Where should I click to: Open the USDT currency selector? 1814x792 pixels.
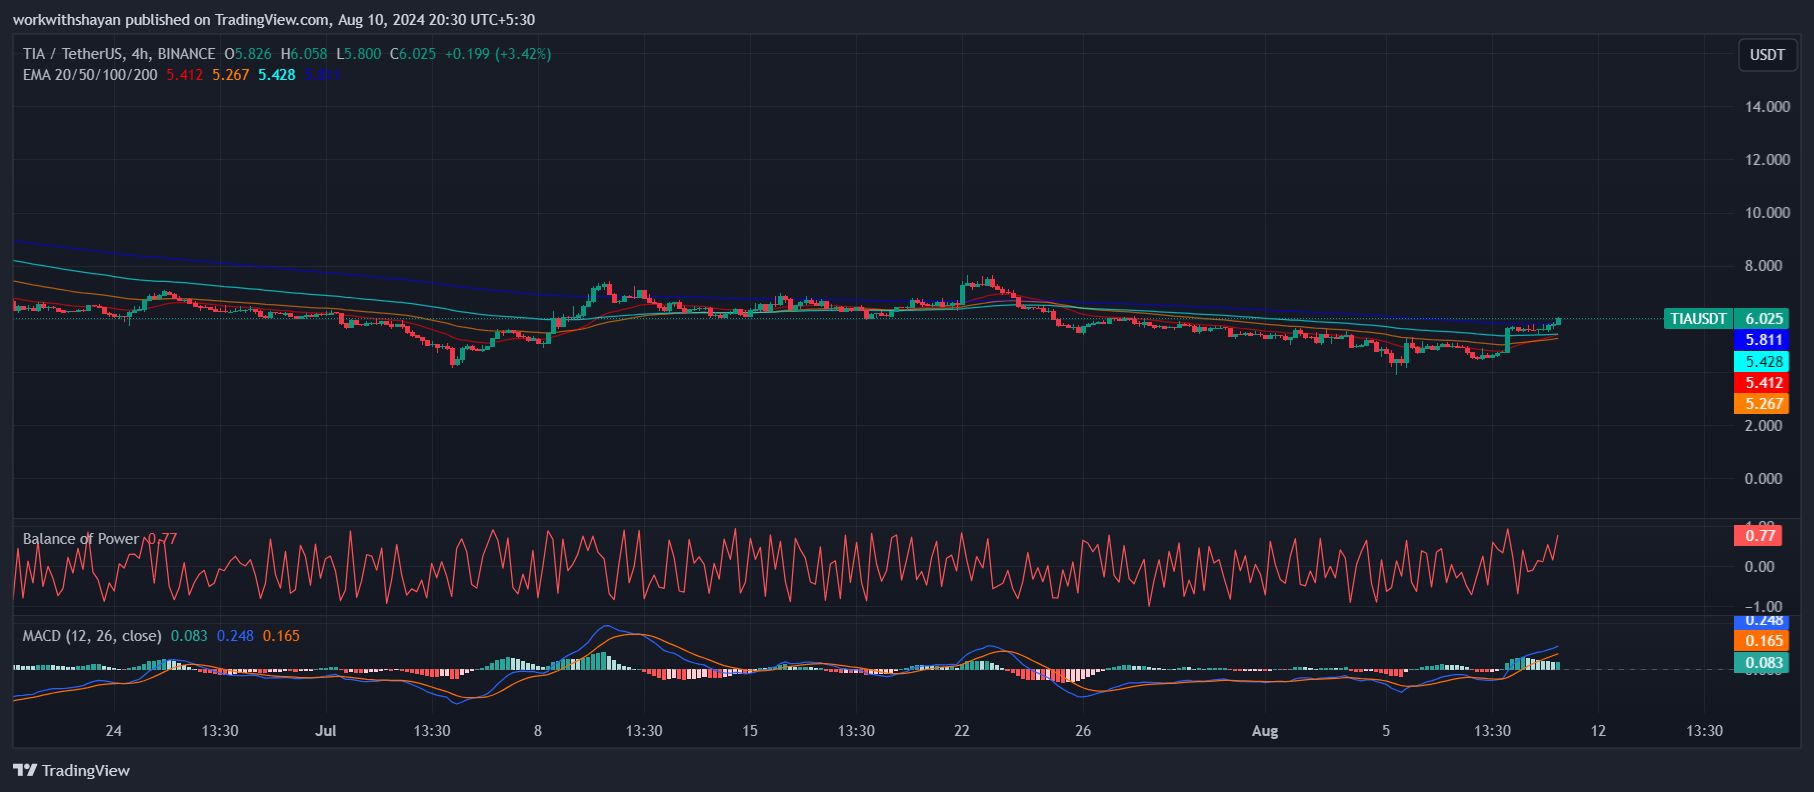click(1766, 55)
